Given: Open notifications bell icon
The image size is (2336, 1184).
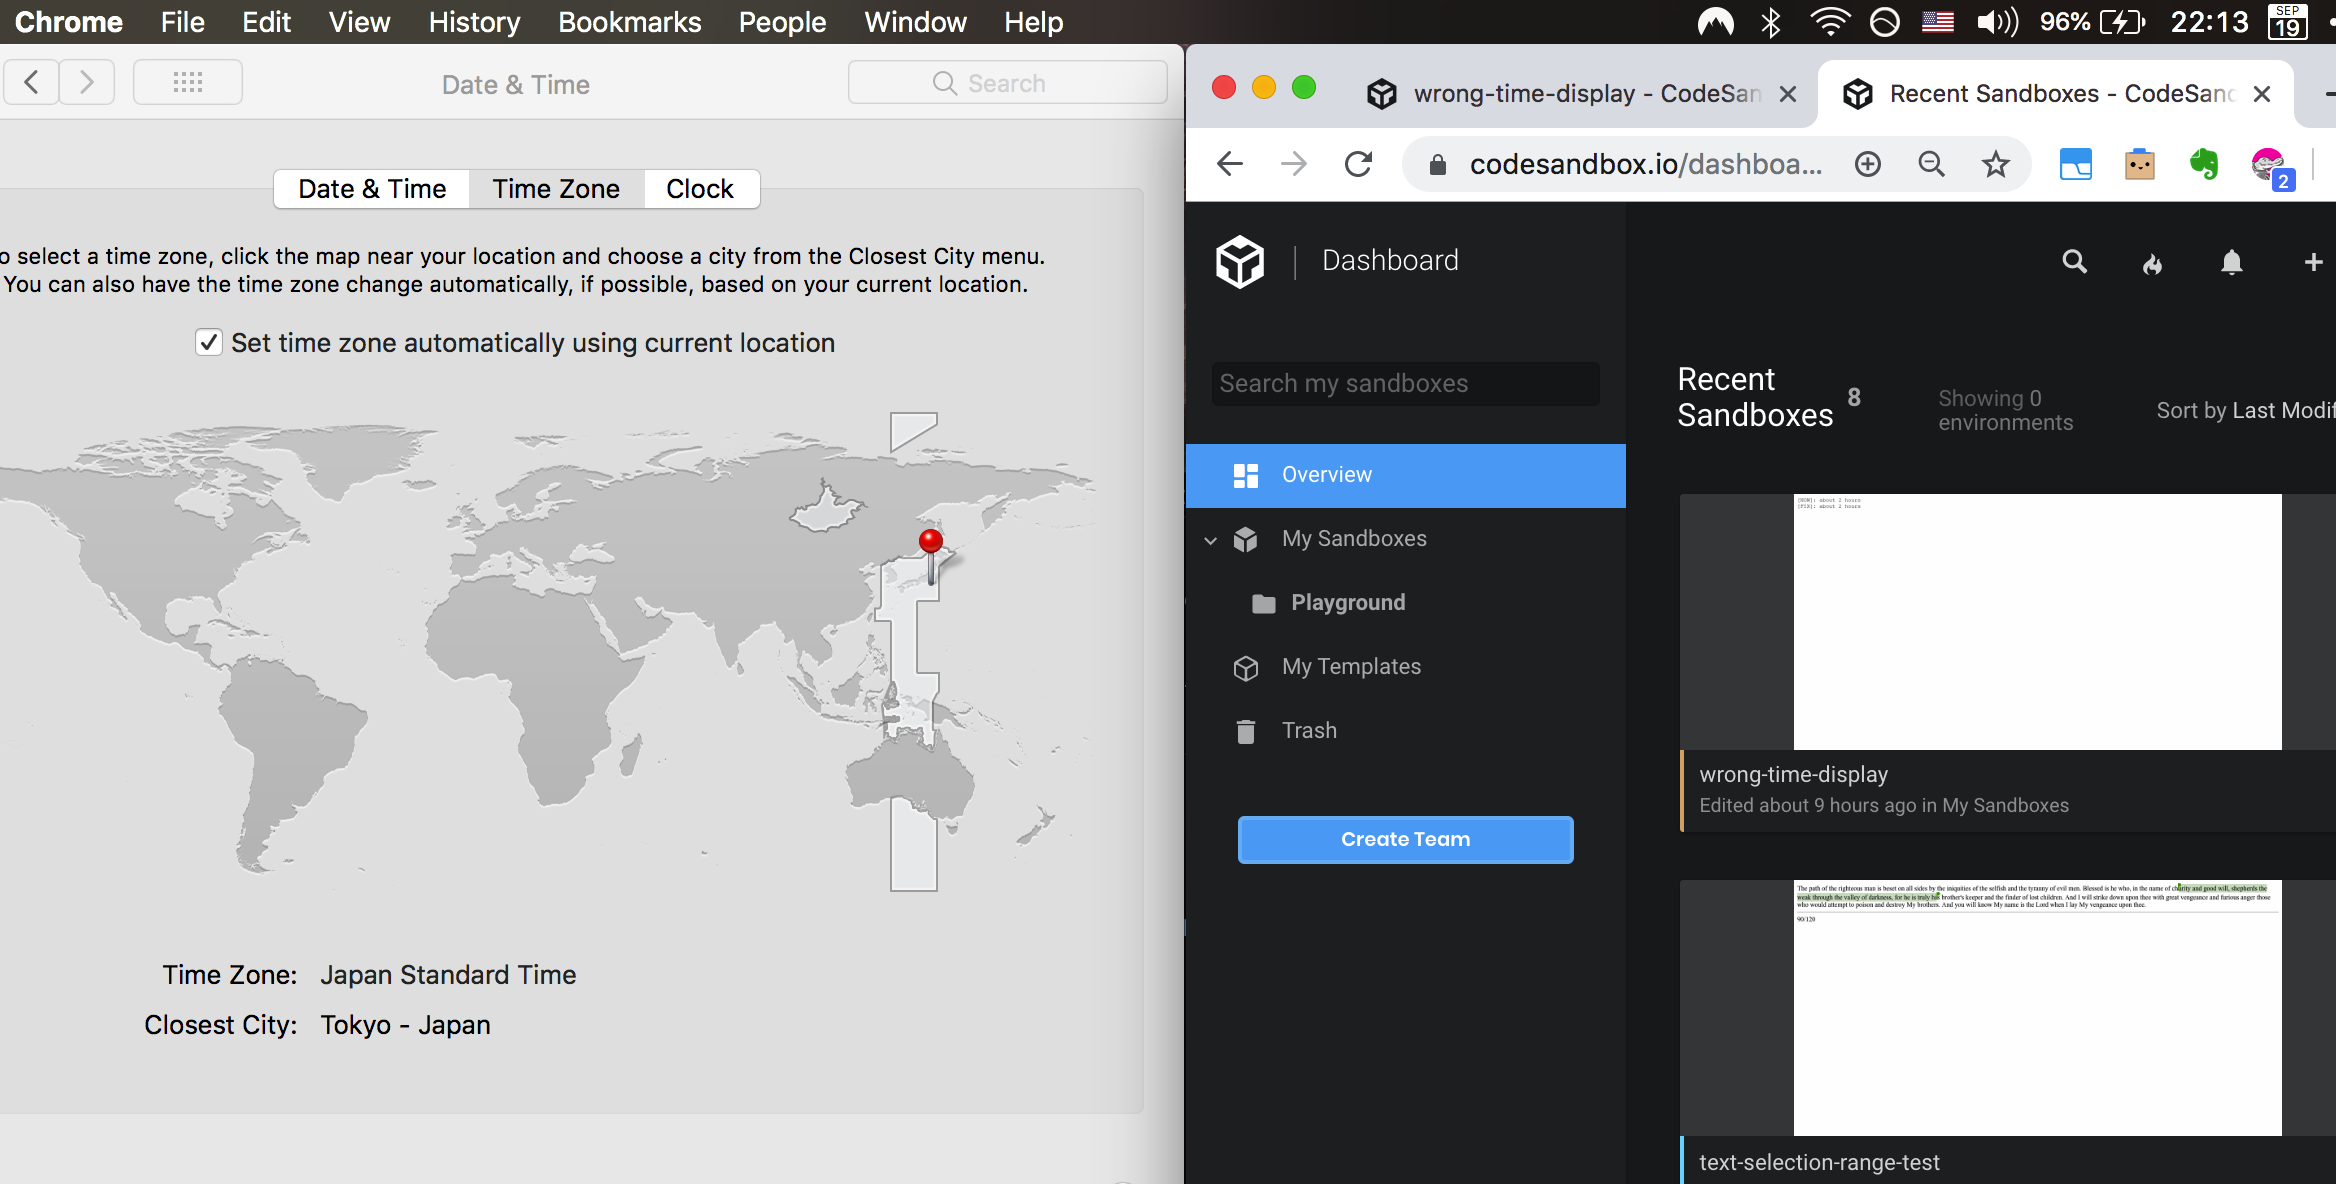Looking at the screenshot, I should pyautogui.click(x=2232, y=263).
